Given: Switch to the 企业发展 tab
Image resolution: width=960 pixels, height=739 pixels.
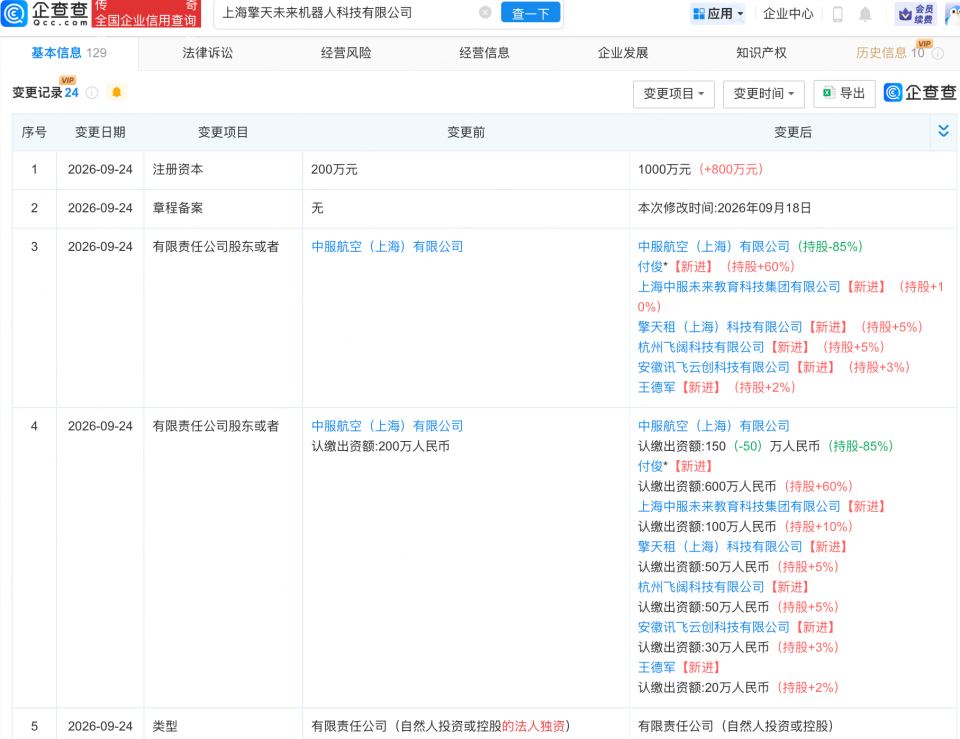Looking at the screenshot, I should coord(623,53).
